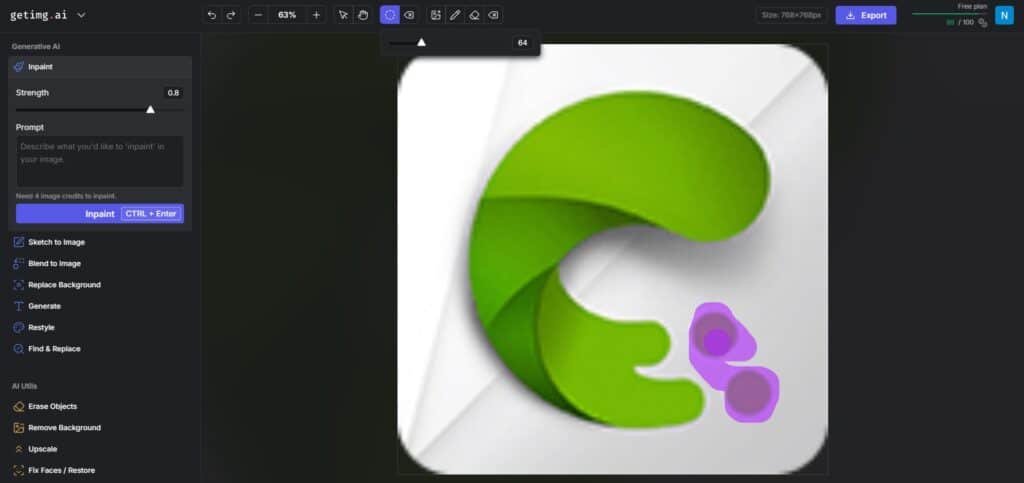This screenshot has width=1024, height=483.
Task: Click the redo arrow icon
Action: pos(231,15)
